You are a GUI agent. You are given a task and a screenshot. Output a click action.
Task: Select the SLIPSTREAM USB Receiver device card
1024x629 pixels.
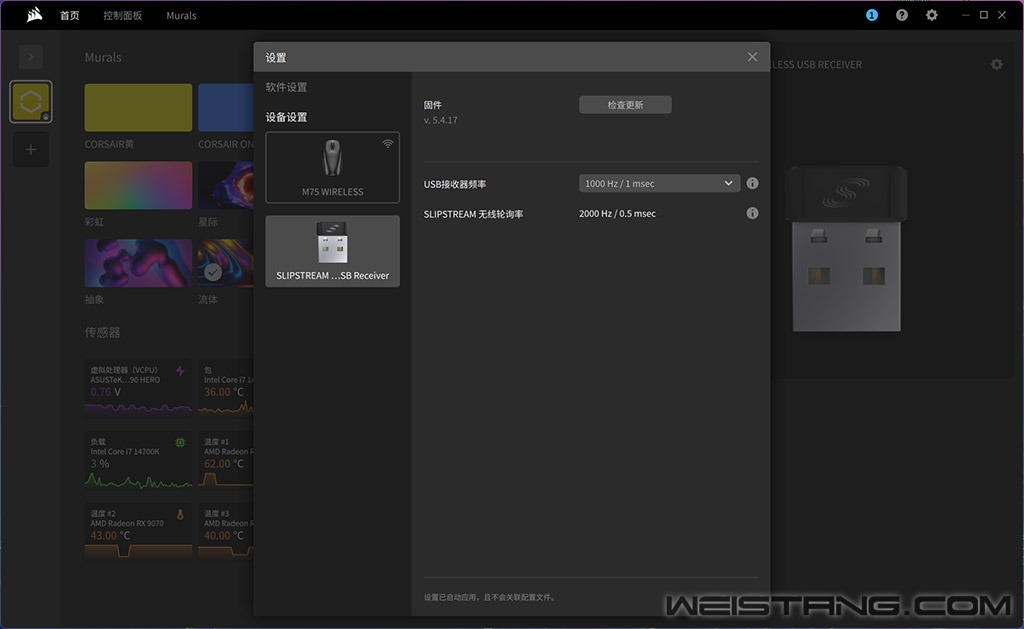pyautogui.click(x=332, y=251)
